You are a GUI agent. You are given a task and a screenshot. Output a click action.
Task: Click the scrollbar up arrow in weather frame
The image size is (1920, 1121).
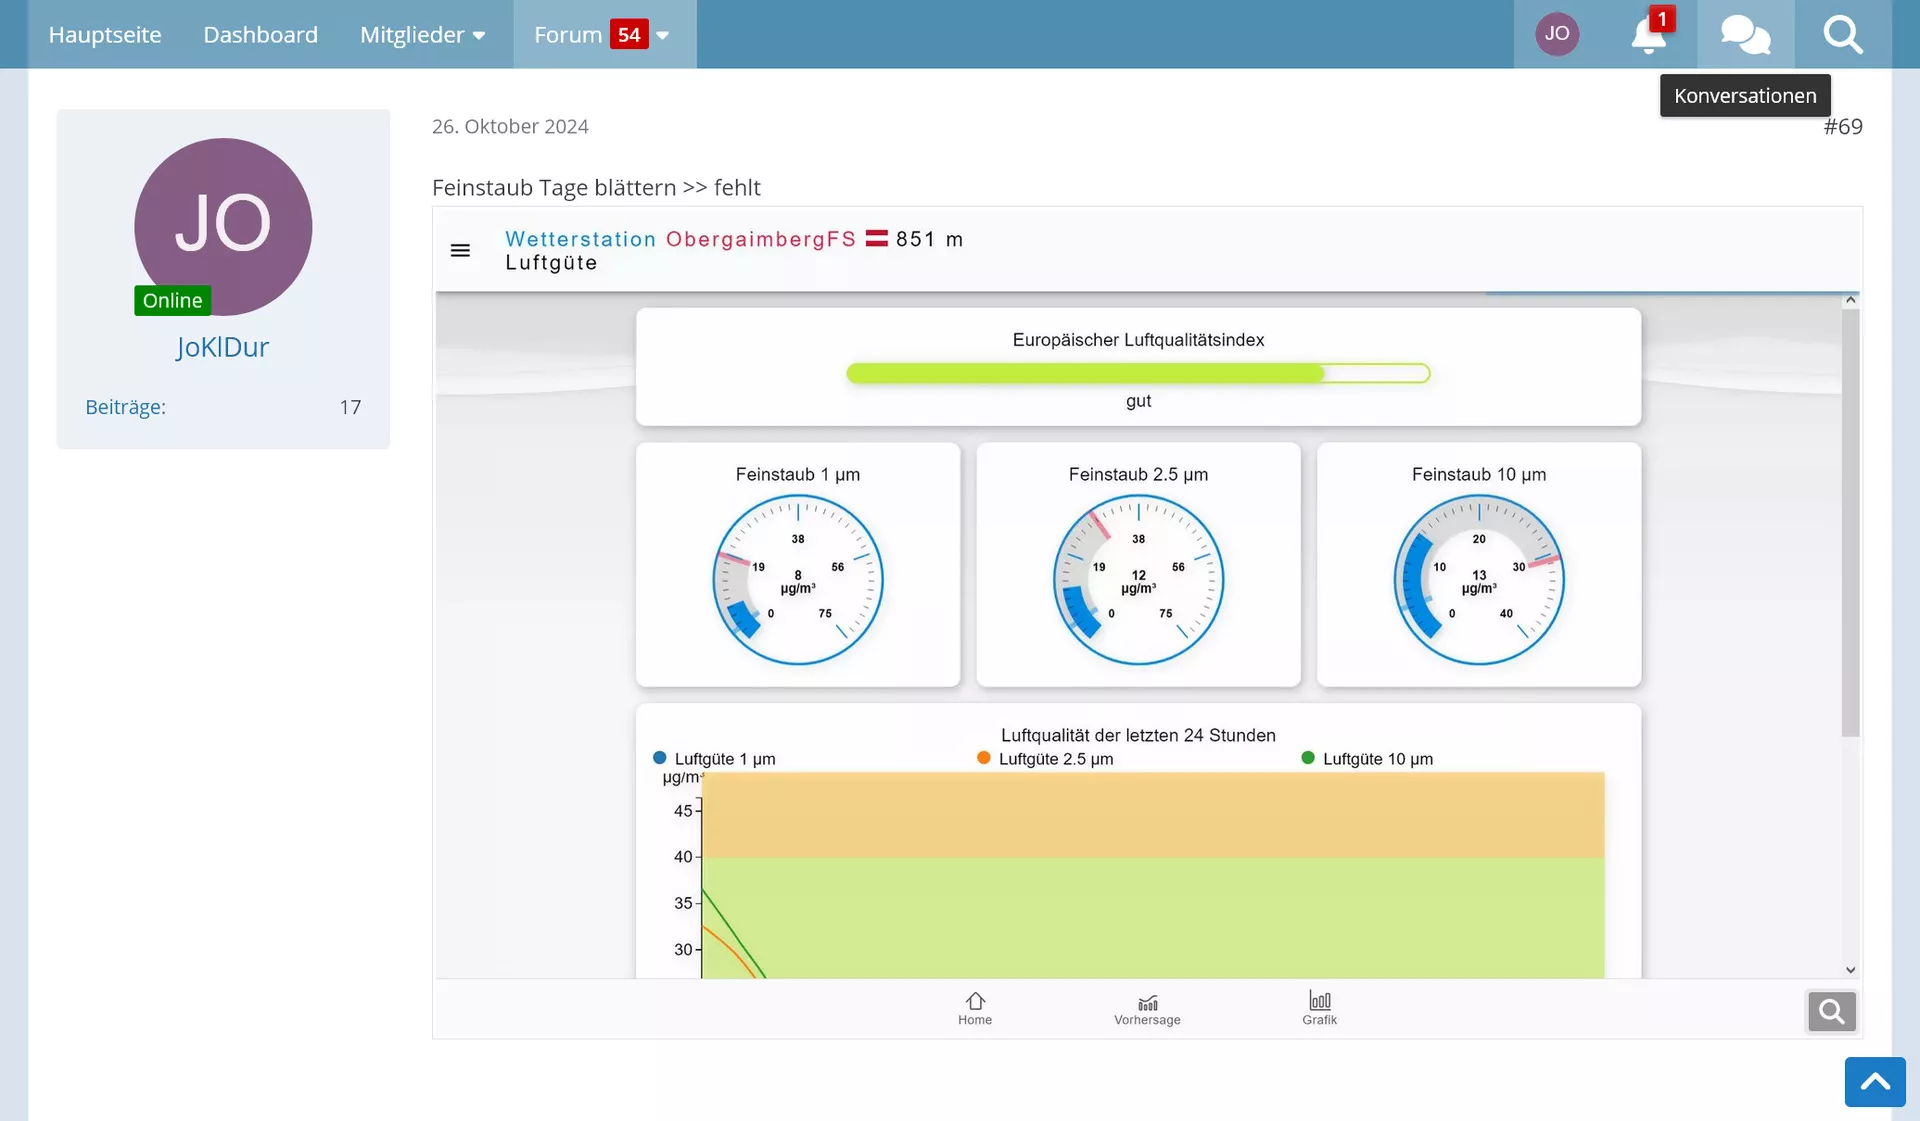click(x=1850, y=300)
